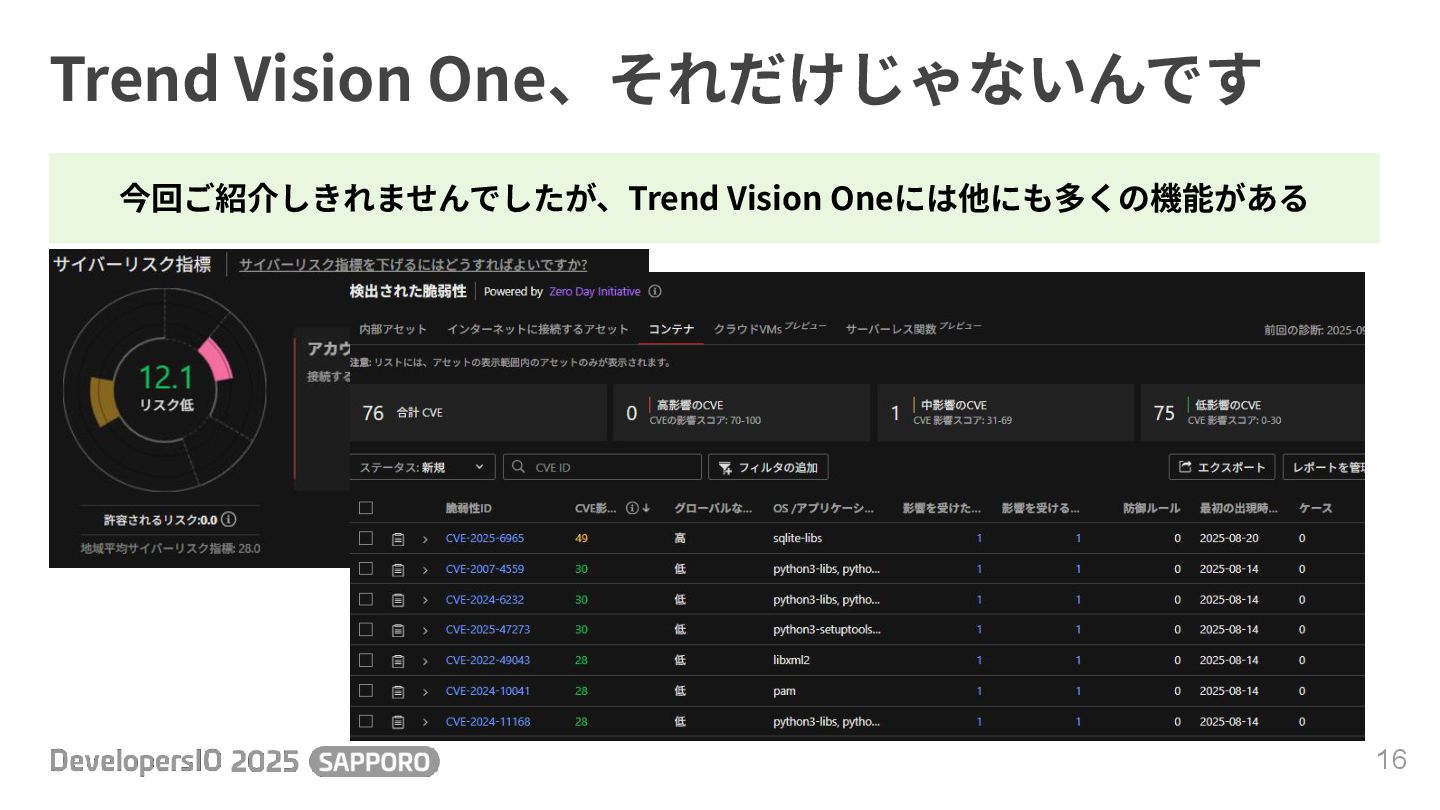Open clipboard icon for CVE-2025-47273 row
Viewport: 1440px width, 810px height.
tap(398, 630)
